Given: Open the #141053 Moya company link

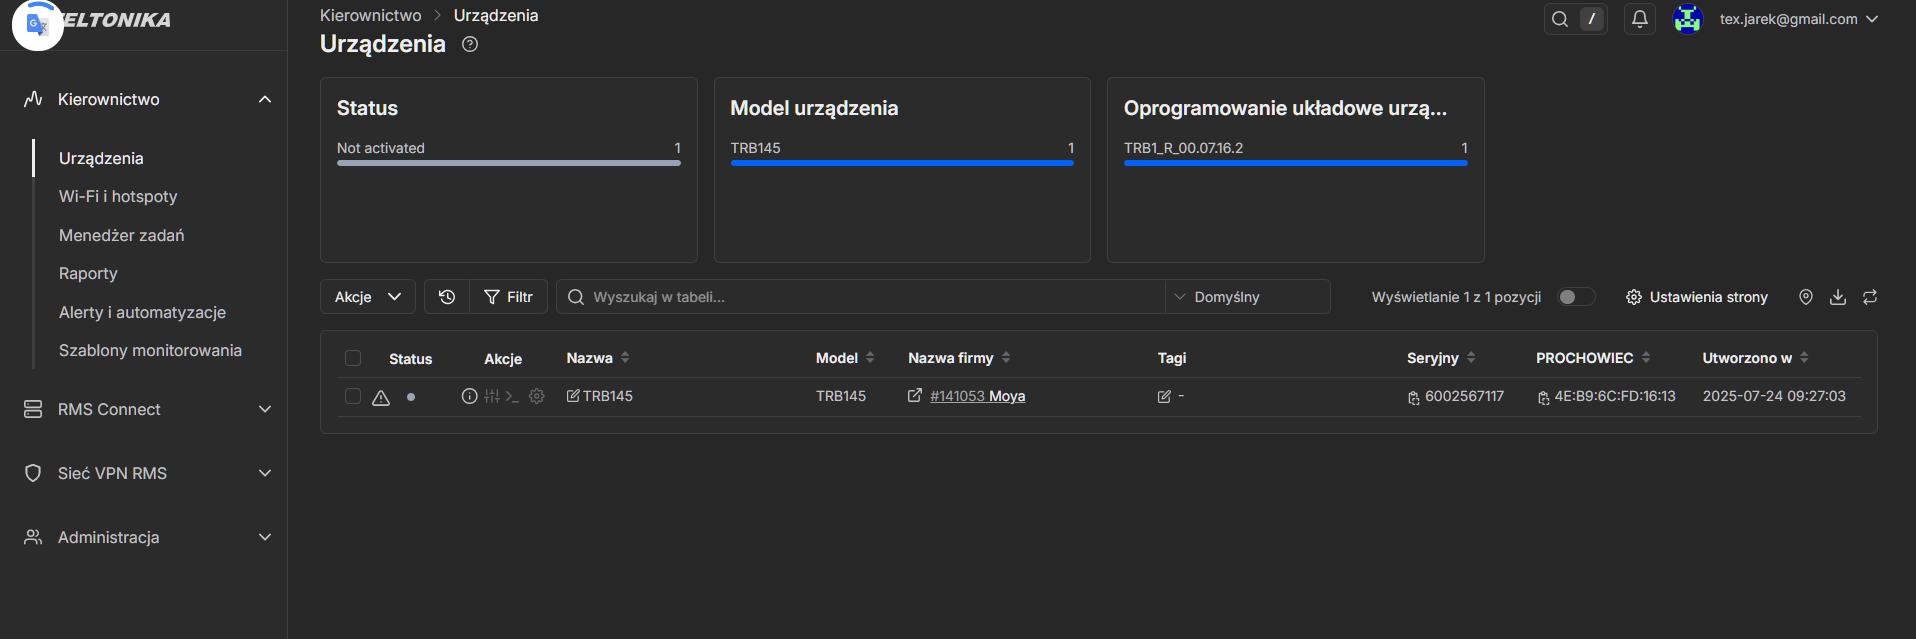Looking at the screenshot, I should [x=977, y=396].
